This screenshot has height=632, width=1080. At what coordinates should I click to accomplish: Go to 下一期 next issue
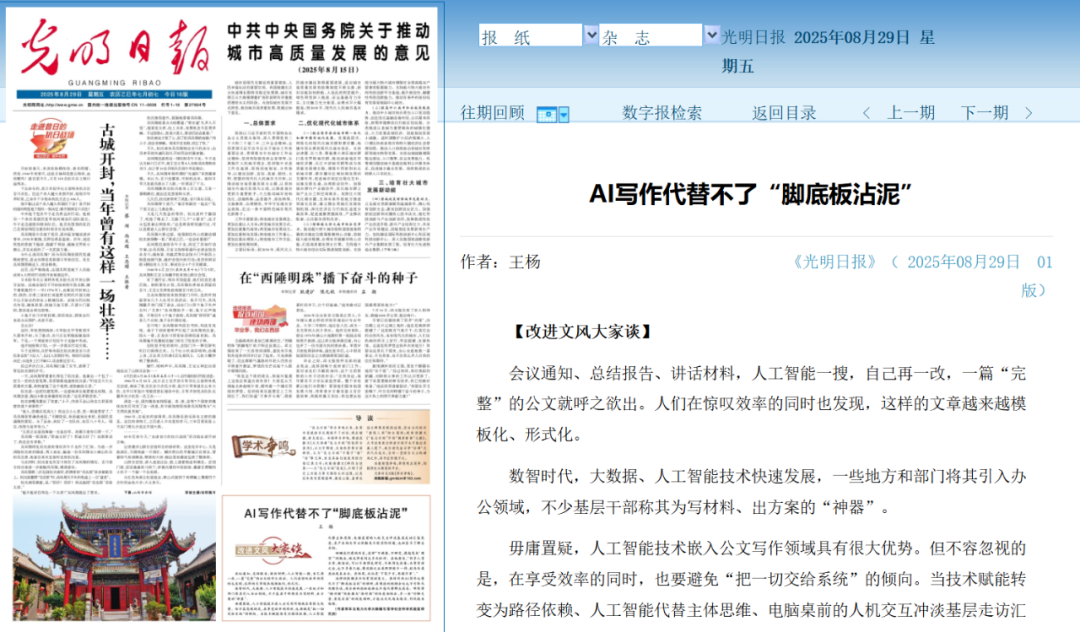pos(984,113)
